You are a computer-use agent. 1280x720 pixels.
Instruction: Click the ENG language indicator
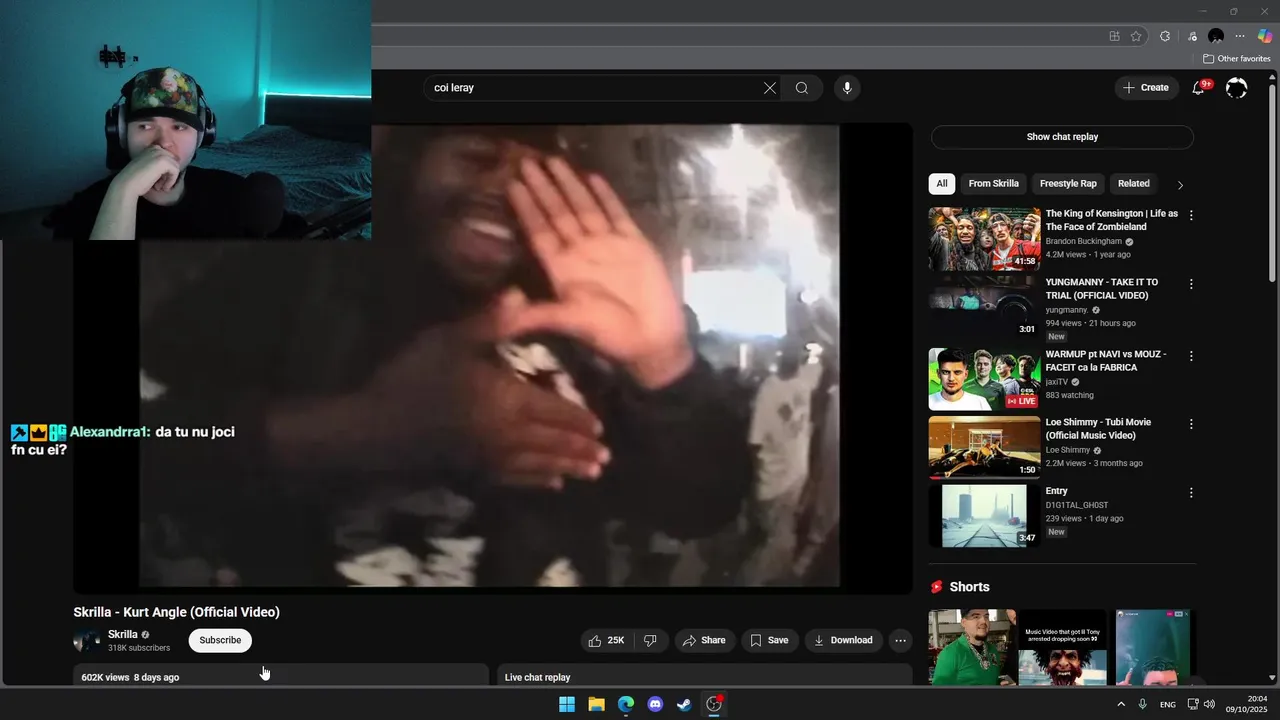[1167, 704]
